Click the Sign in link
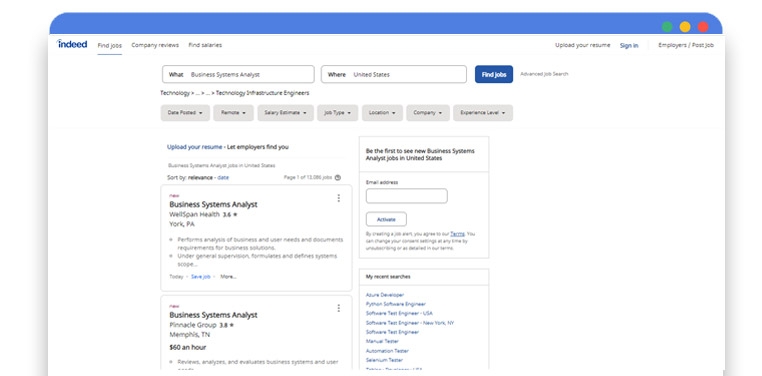Screen dimensions: 762x376 629,46
